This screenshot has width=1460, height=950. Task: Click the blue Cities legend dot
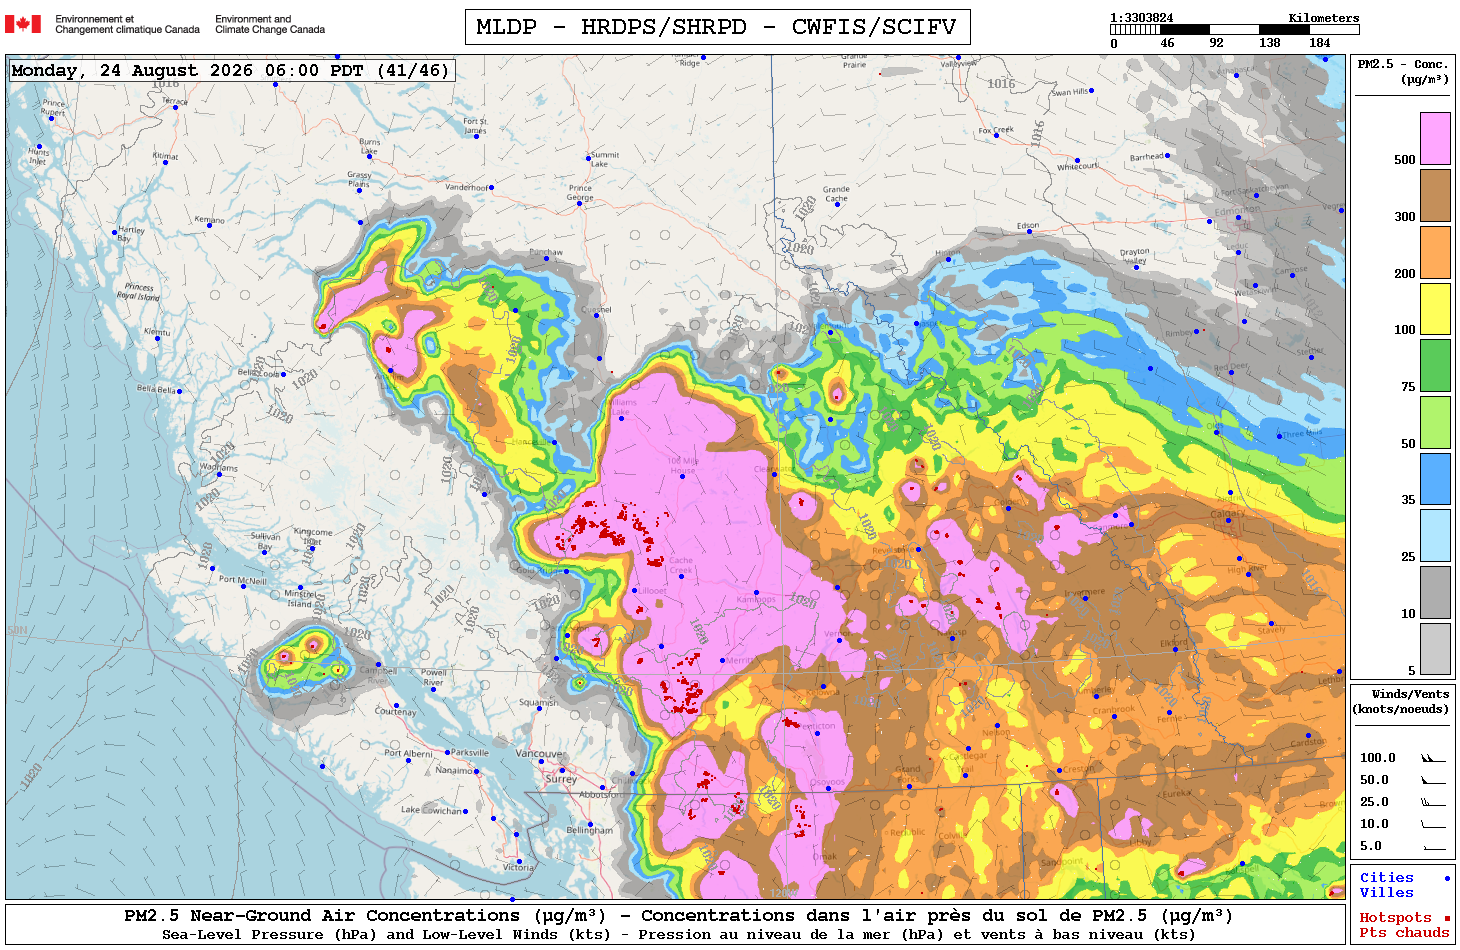click(x=1446, y=878)
